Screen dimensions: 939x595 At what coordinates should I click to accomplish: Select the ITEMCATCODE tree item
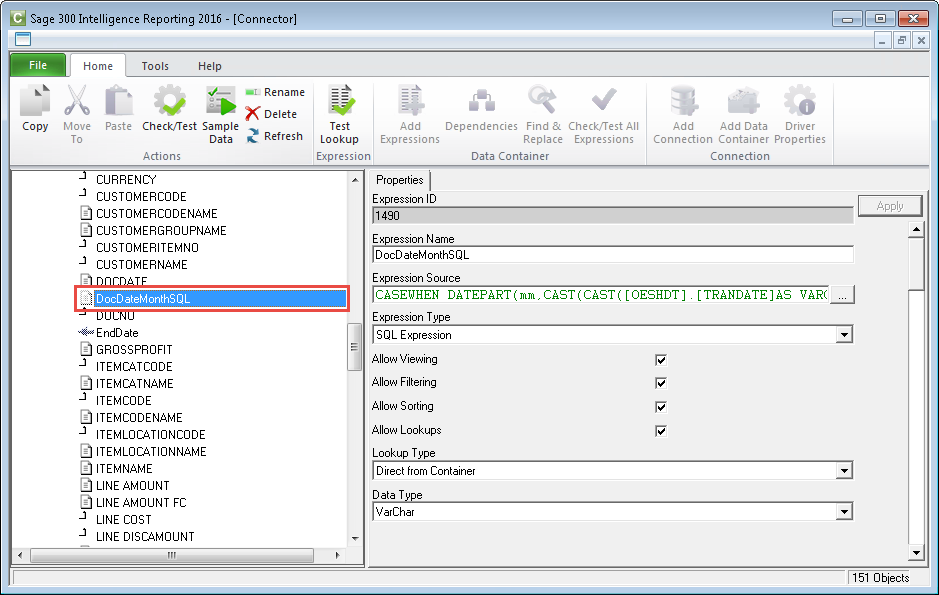pyautogui.click(x=134, y=366)
